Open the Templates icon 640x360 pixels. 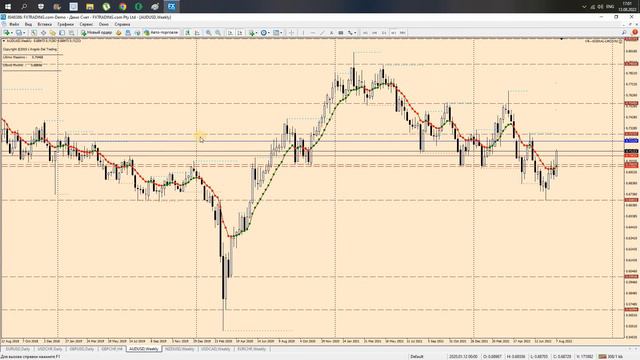[x=276, y=33]
